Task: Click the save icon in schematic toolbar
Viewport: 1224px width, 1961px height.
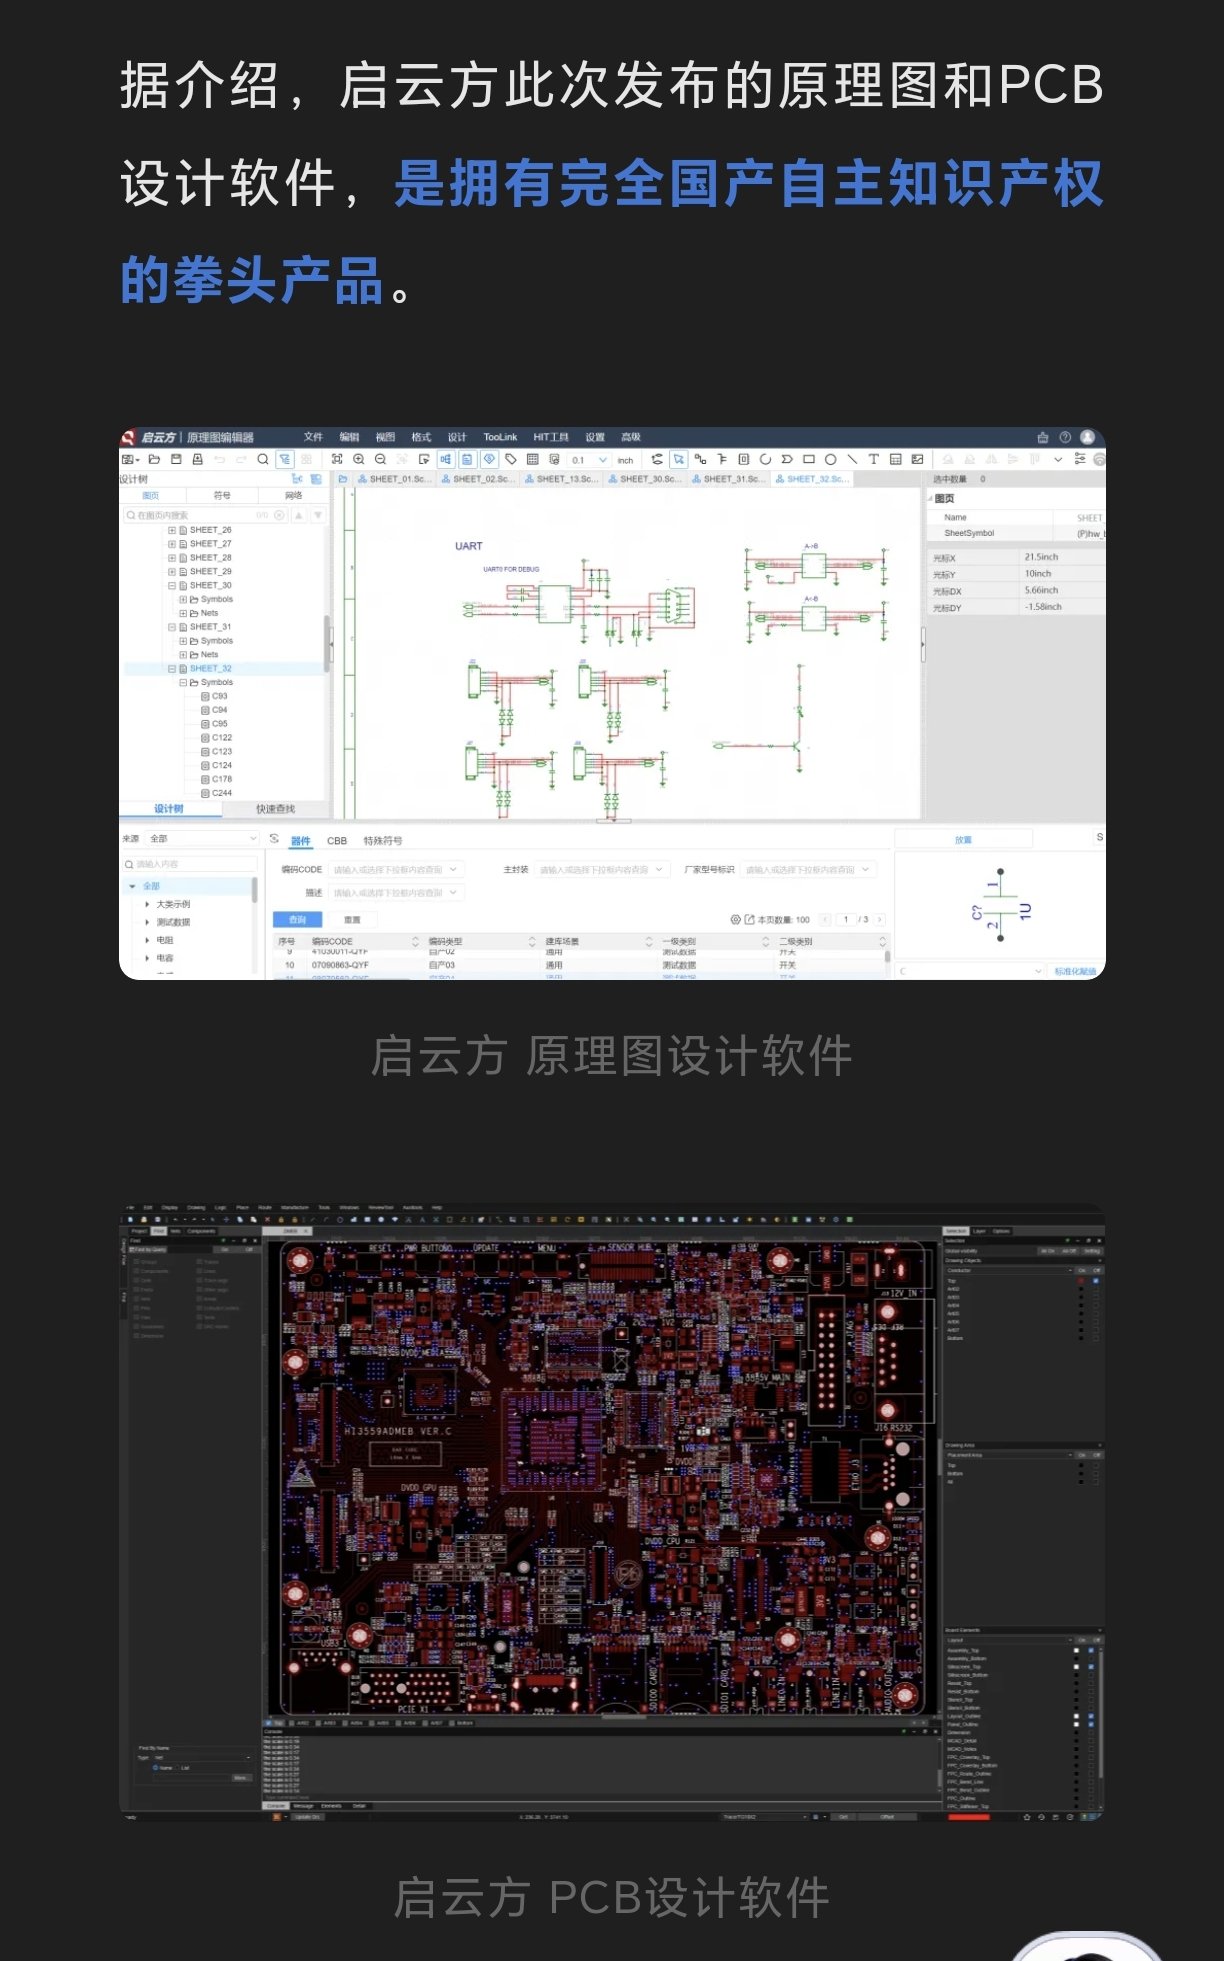Action: point(176,459)
